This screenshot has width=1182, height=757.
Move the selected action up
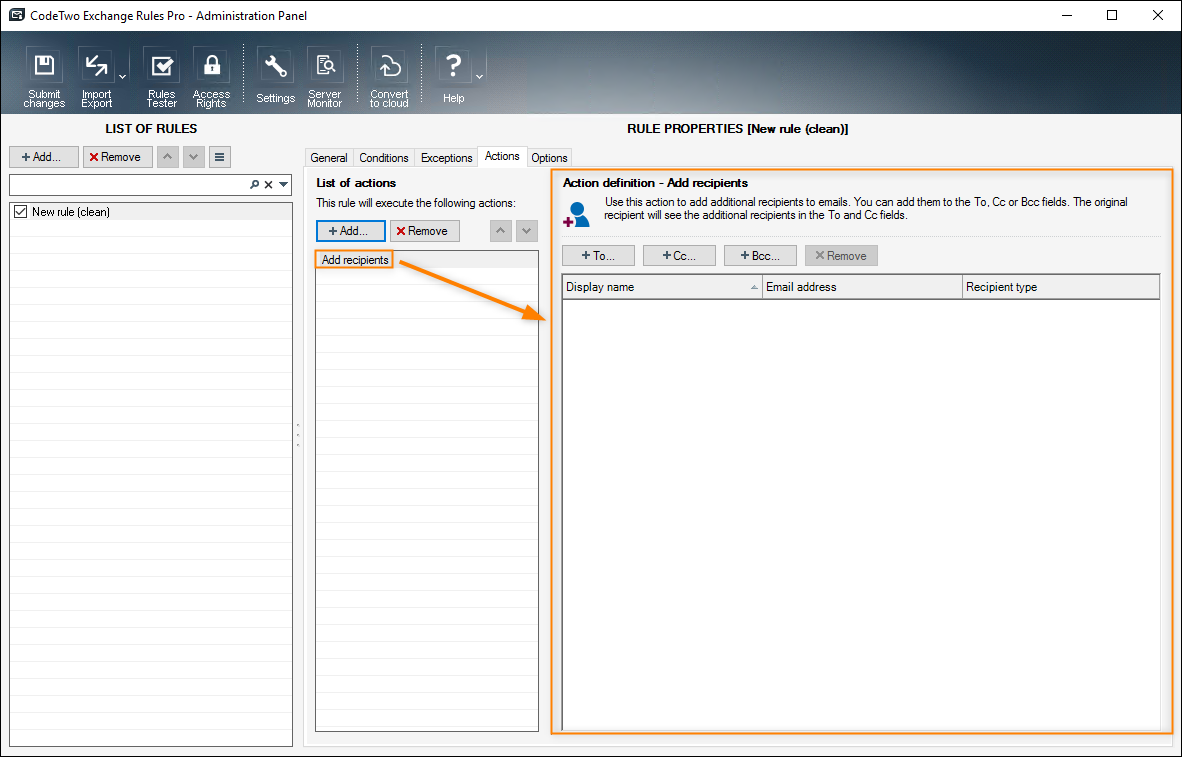[x=501, y=231]
